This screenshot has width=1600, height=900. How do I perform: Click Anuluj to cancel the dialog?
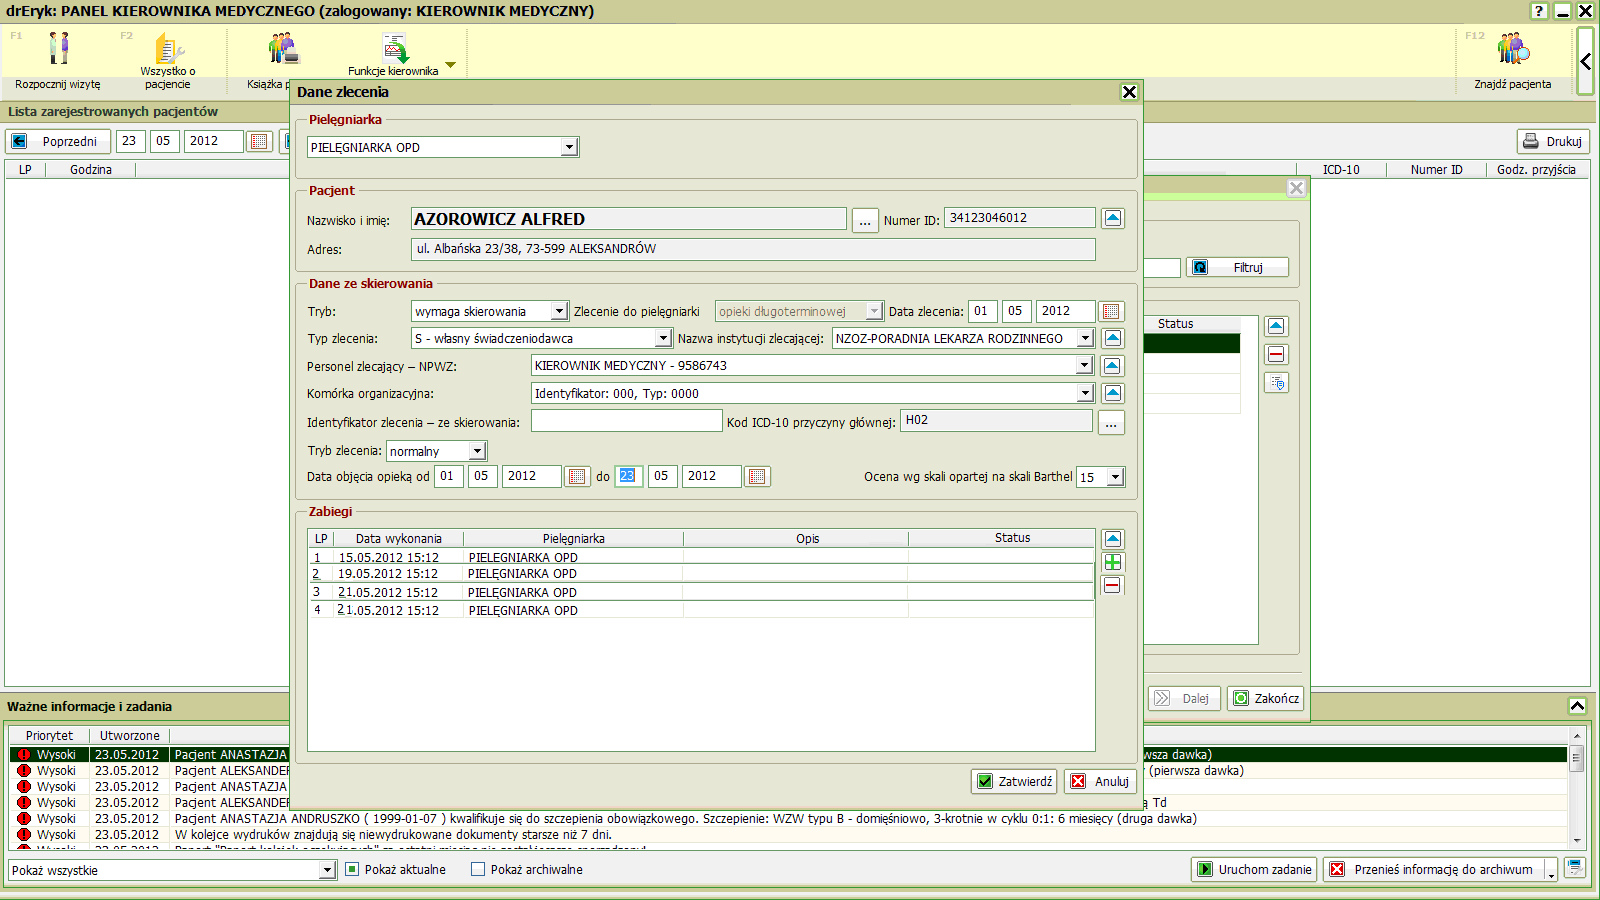click(1100, 781)
